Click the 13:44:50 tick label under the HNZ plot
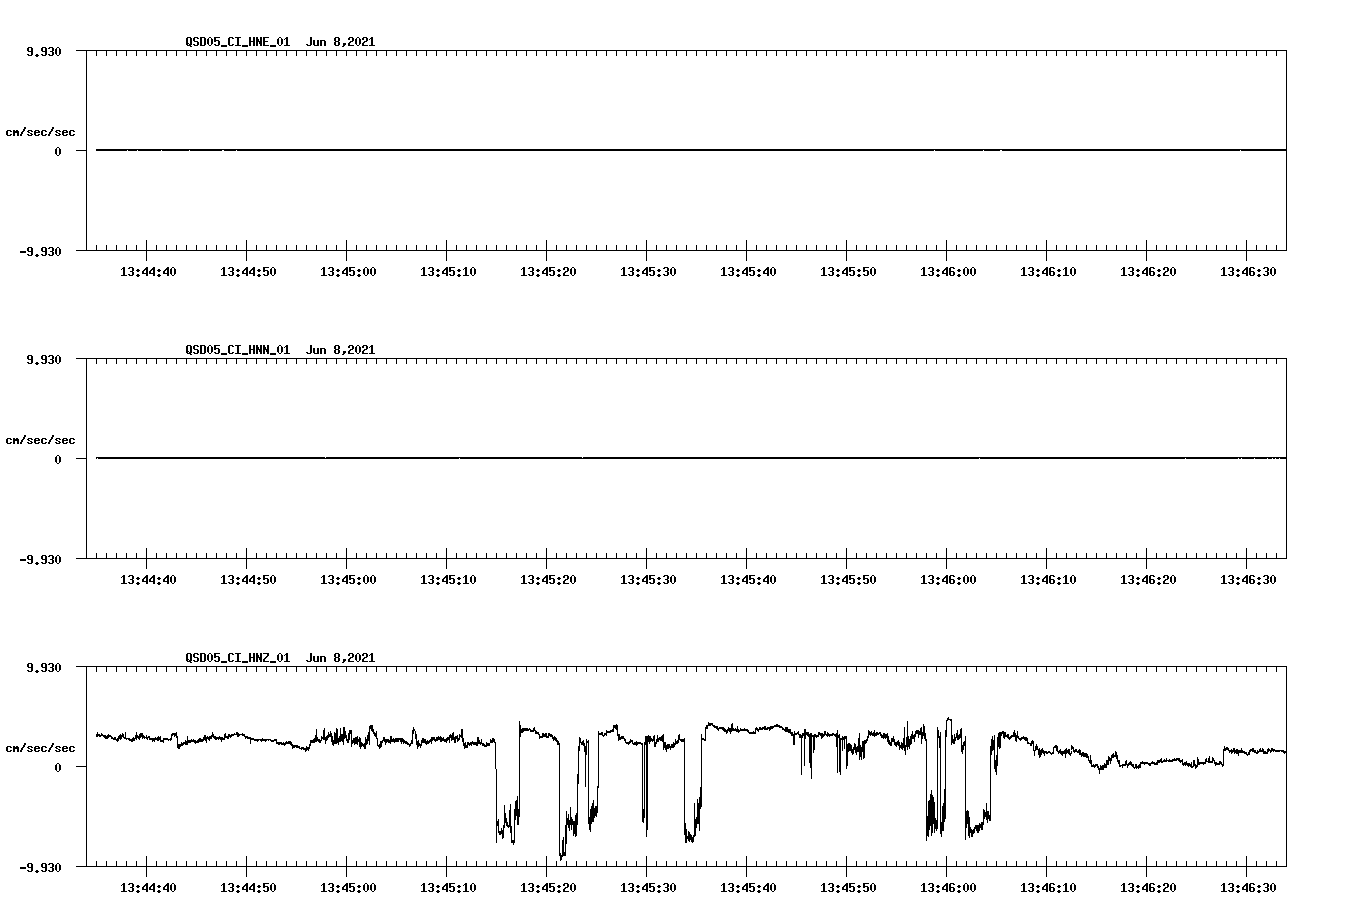The image size is (1358, 924). pos(248,888)
